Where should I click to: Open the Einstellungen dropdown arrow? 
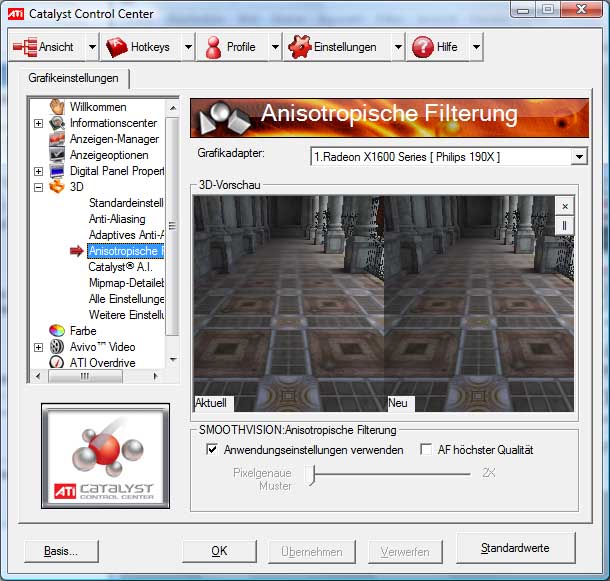pos(398,47)
